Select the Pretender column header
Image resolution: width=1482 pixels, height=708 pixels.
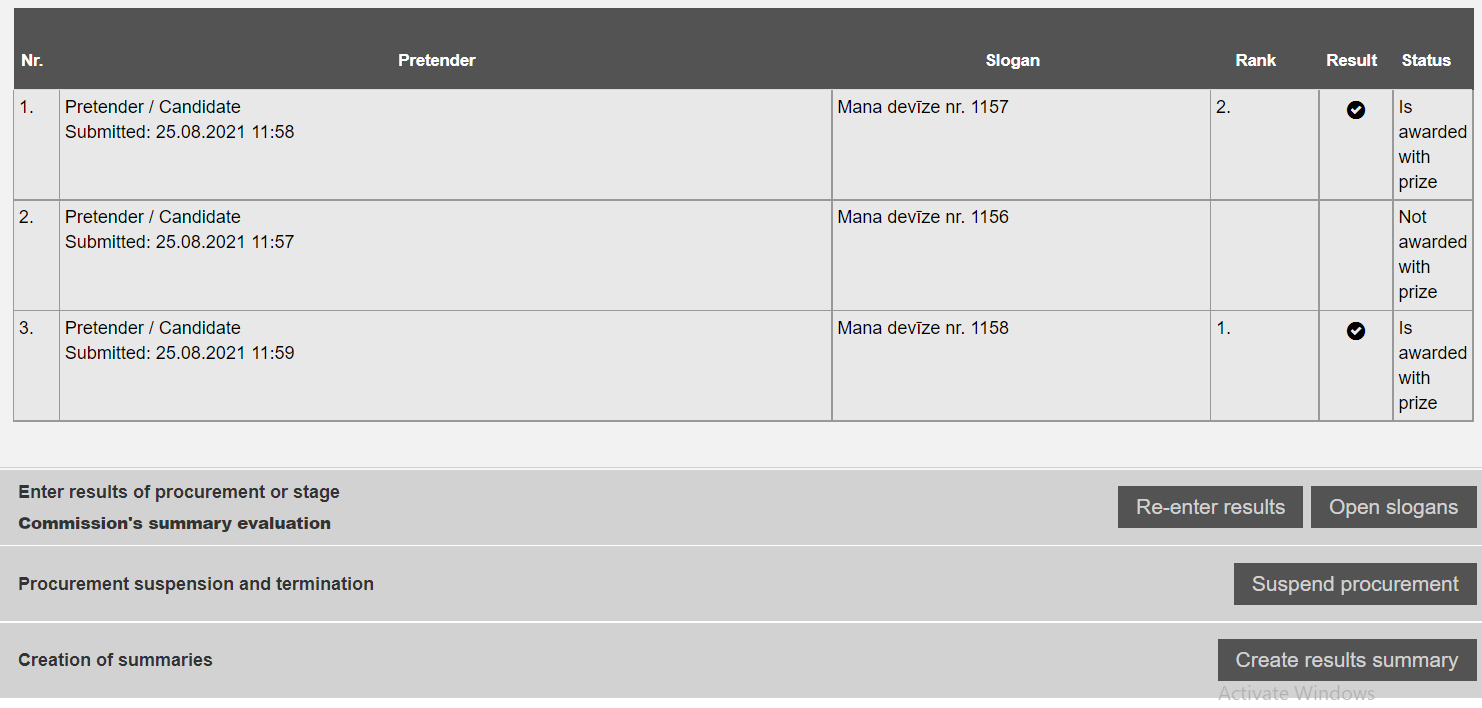tap(436, 61)
